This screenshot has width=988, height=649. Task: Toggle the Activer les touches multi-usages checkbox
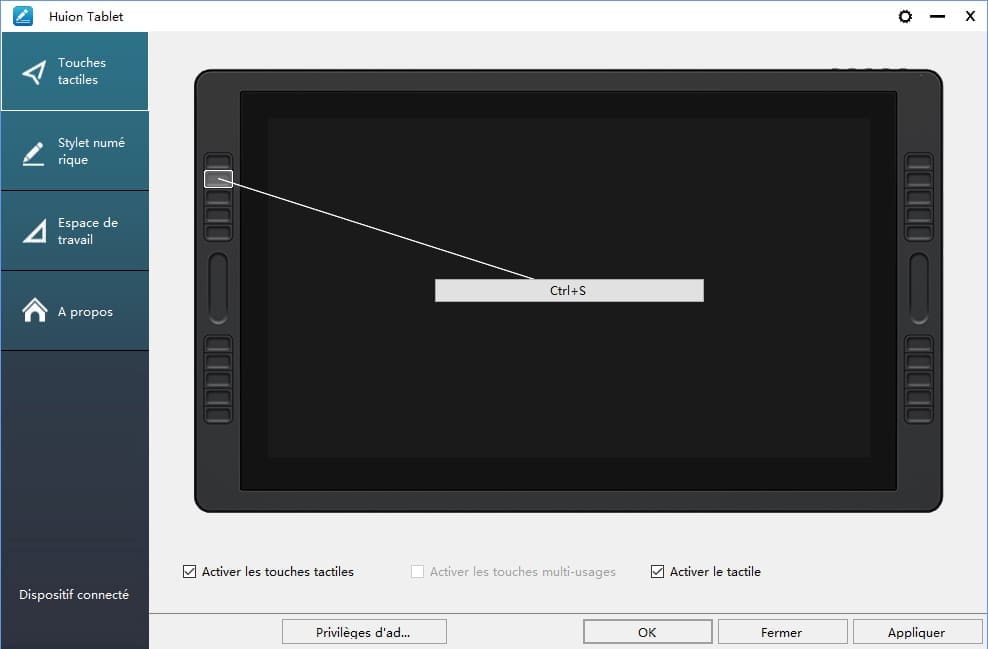click(417, 571)
